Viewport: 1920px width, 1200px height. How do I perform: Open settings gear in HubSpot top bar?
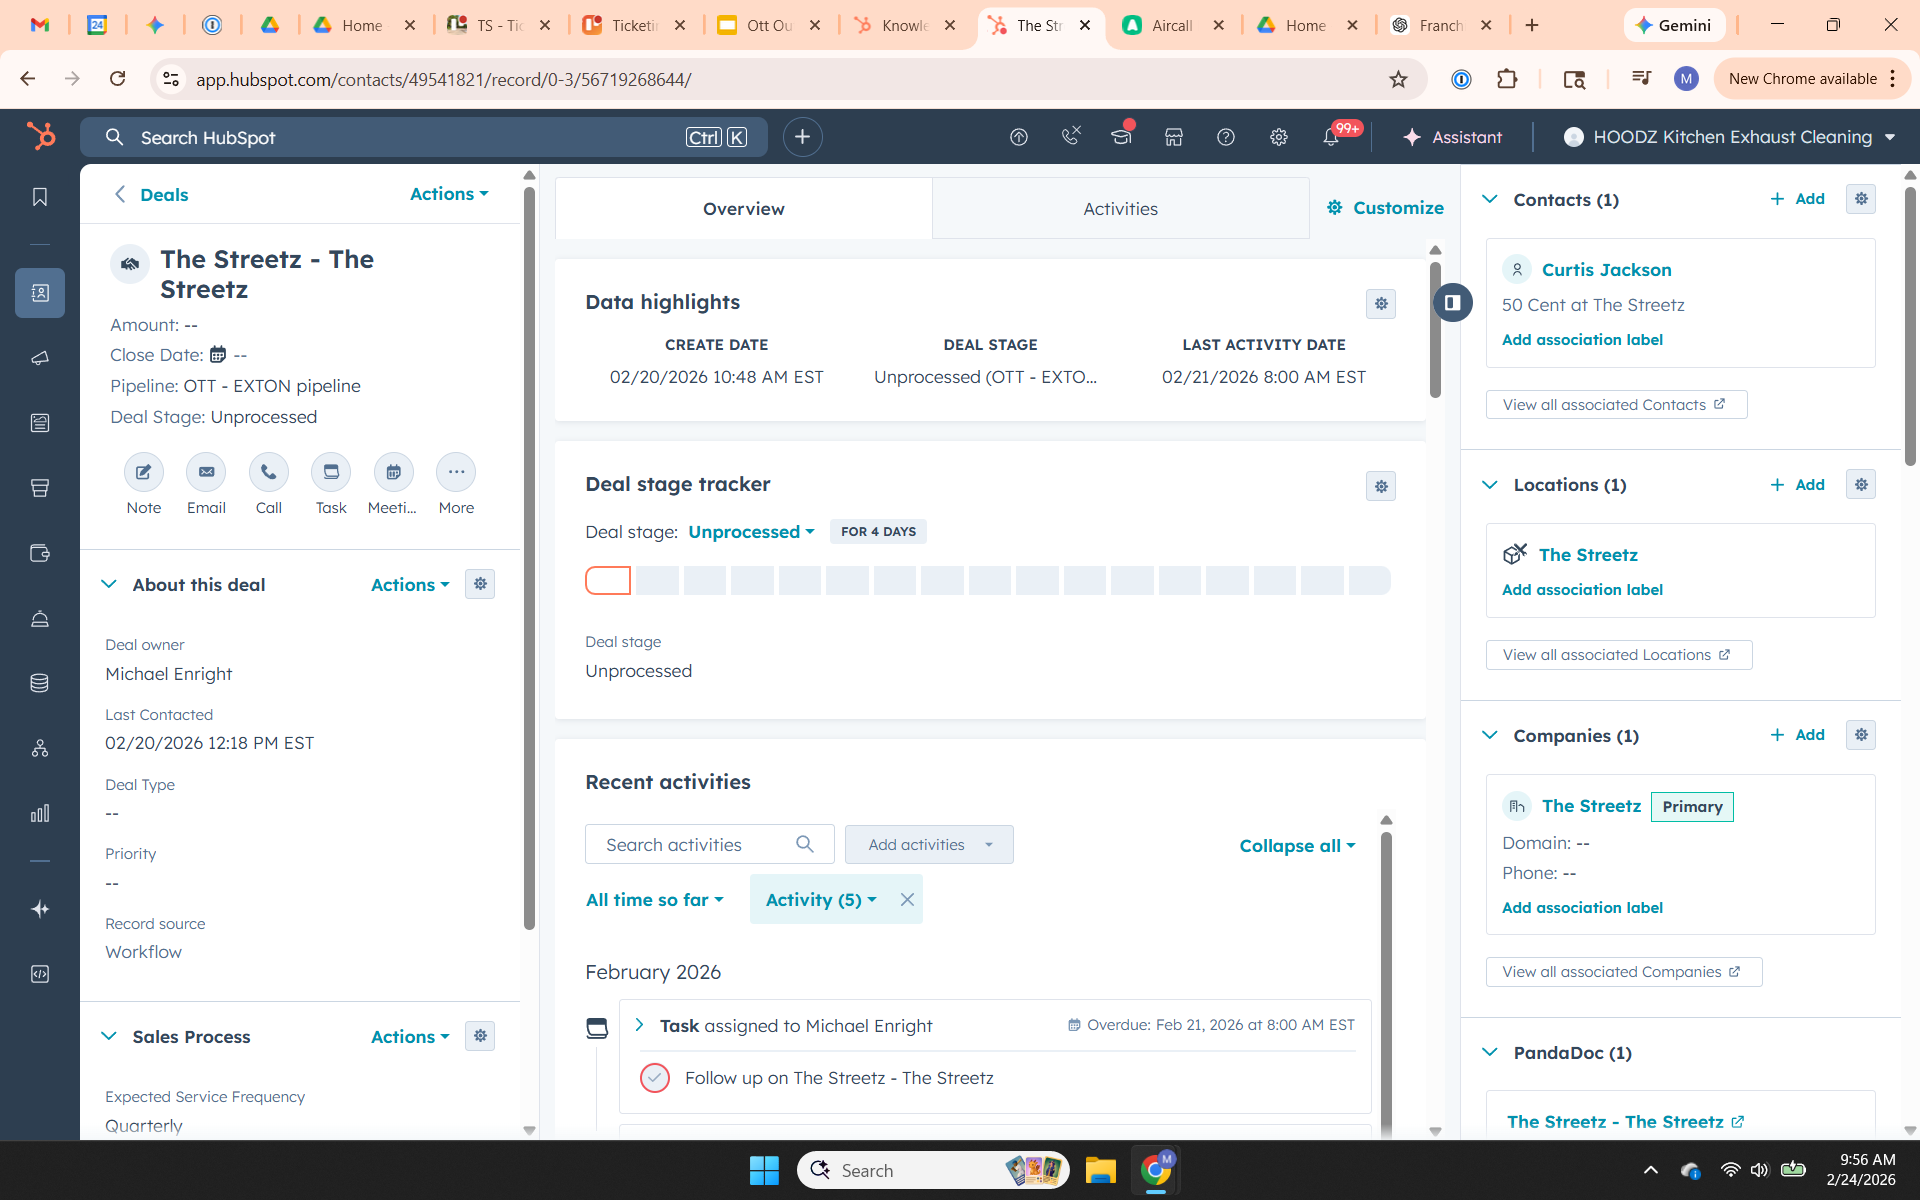tap(1278, 137)
